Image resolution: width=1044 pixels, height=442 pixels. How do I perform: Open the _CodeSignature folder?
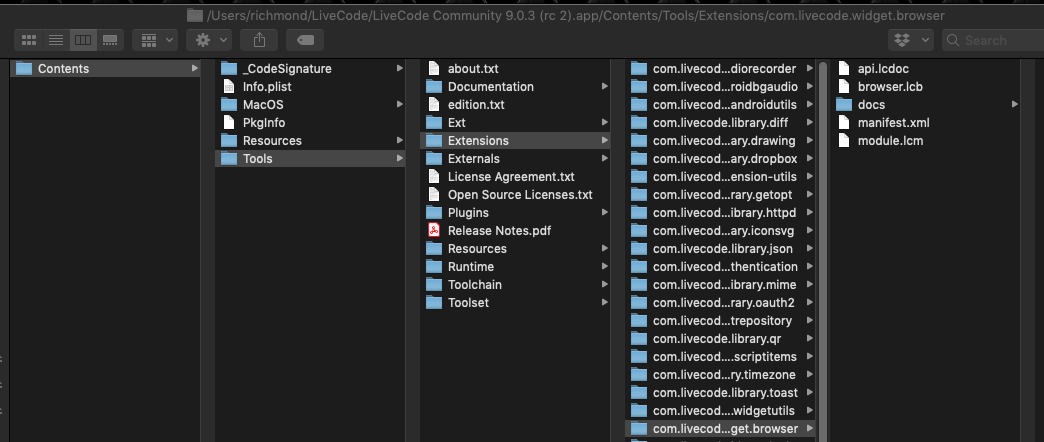(286, 69)
